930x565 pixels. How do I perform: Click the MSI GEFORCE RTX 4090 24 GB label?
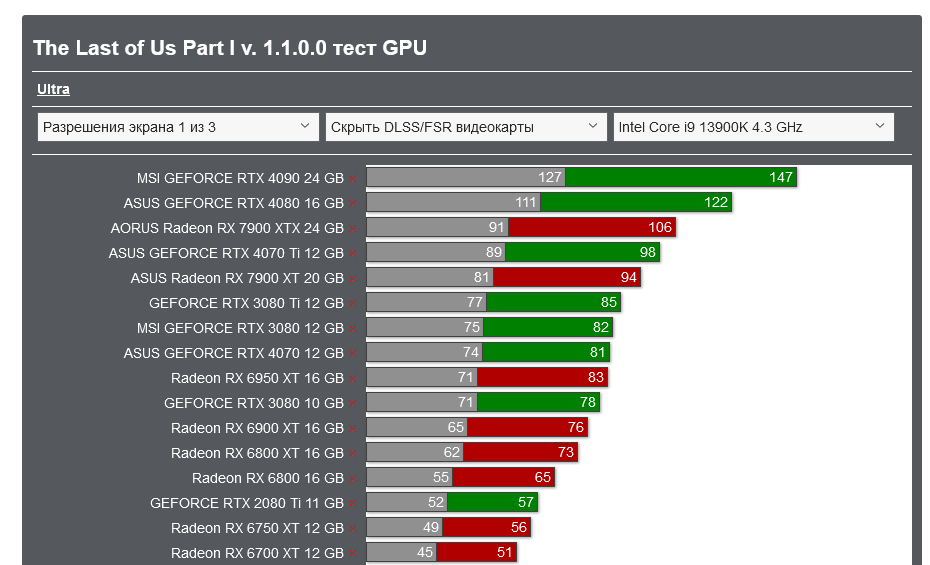click(240, 178)
